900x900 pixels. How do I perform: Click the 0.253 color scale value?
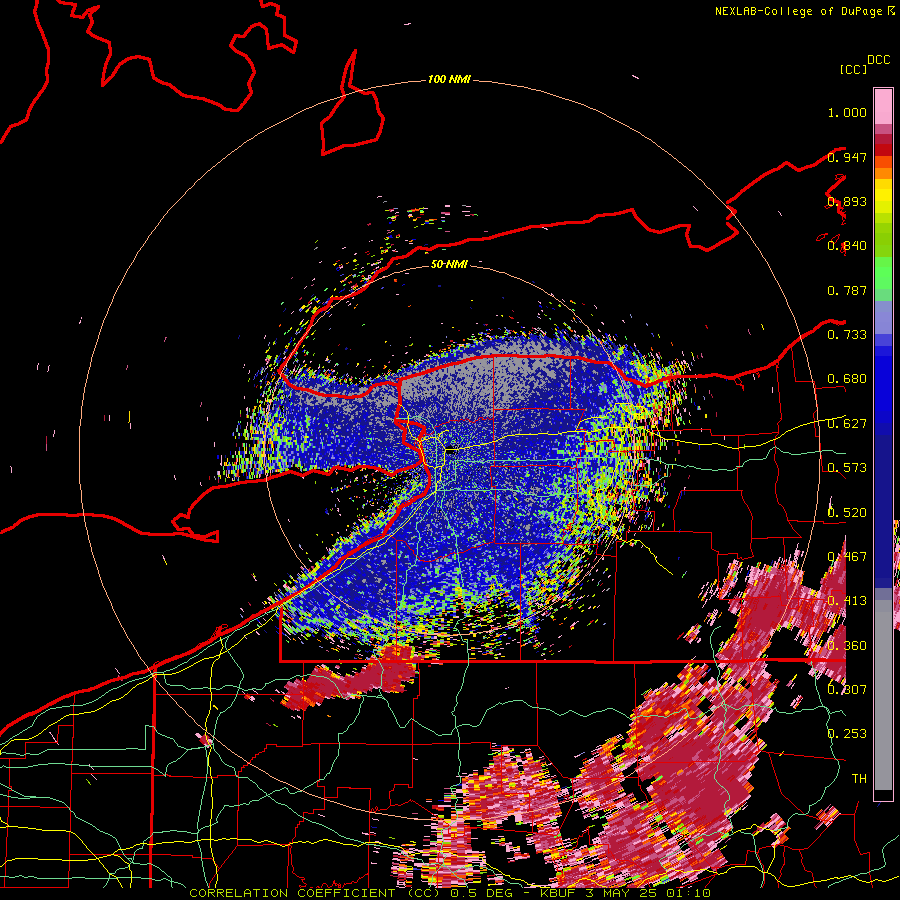click(x=847, y=734)
